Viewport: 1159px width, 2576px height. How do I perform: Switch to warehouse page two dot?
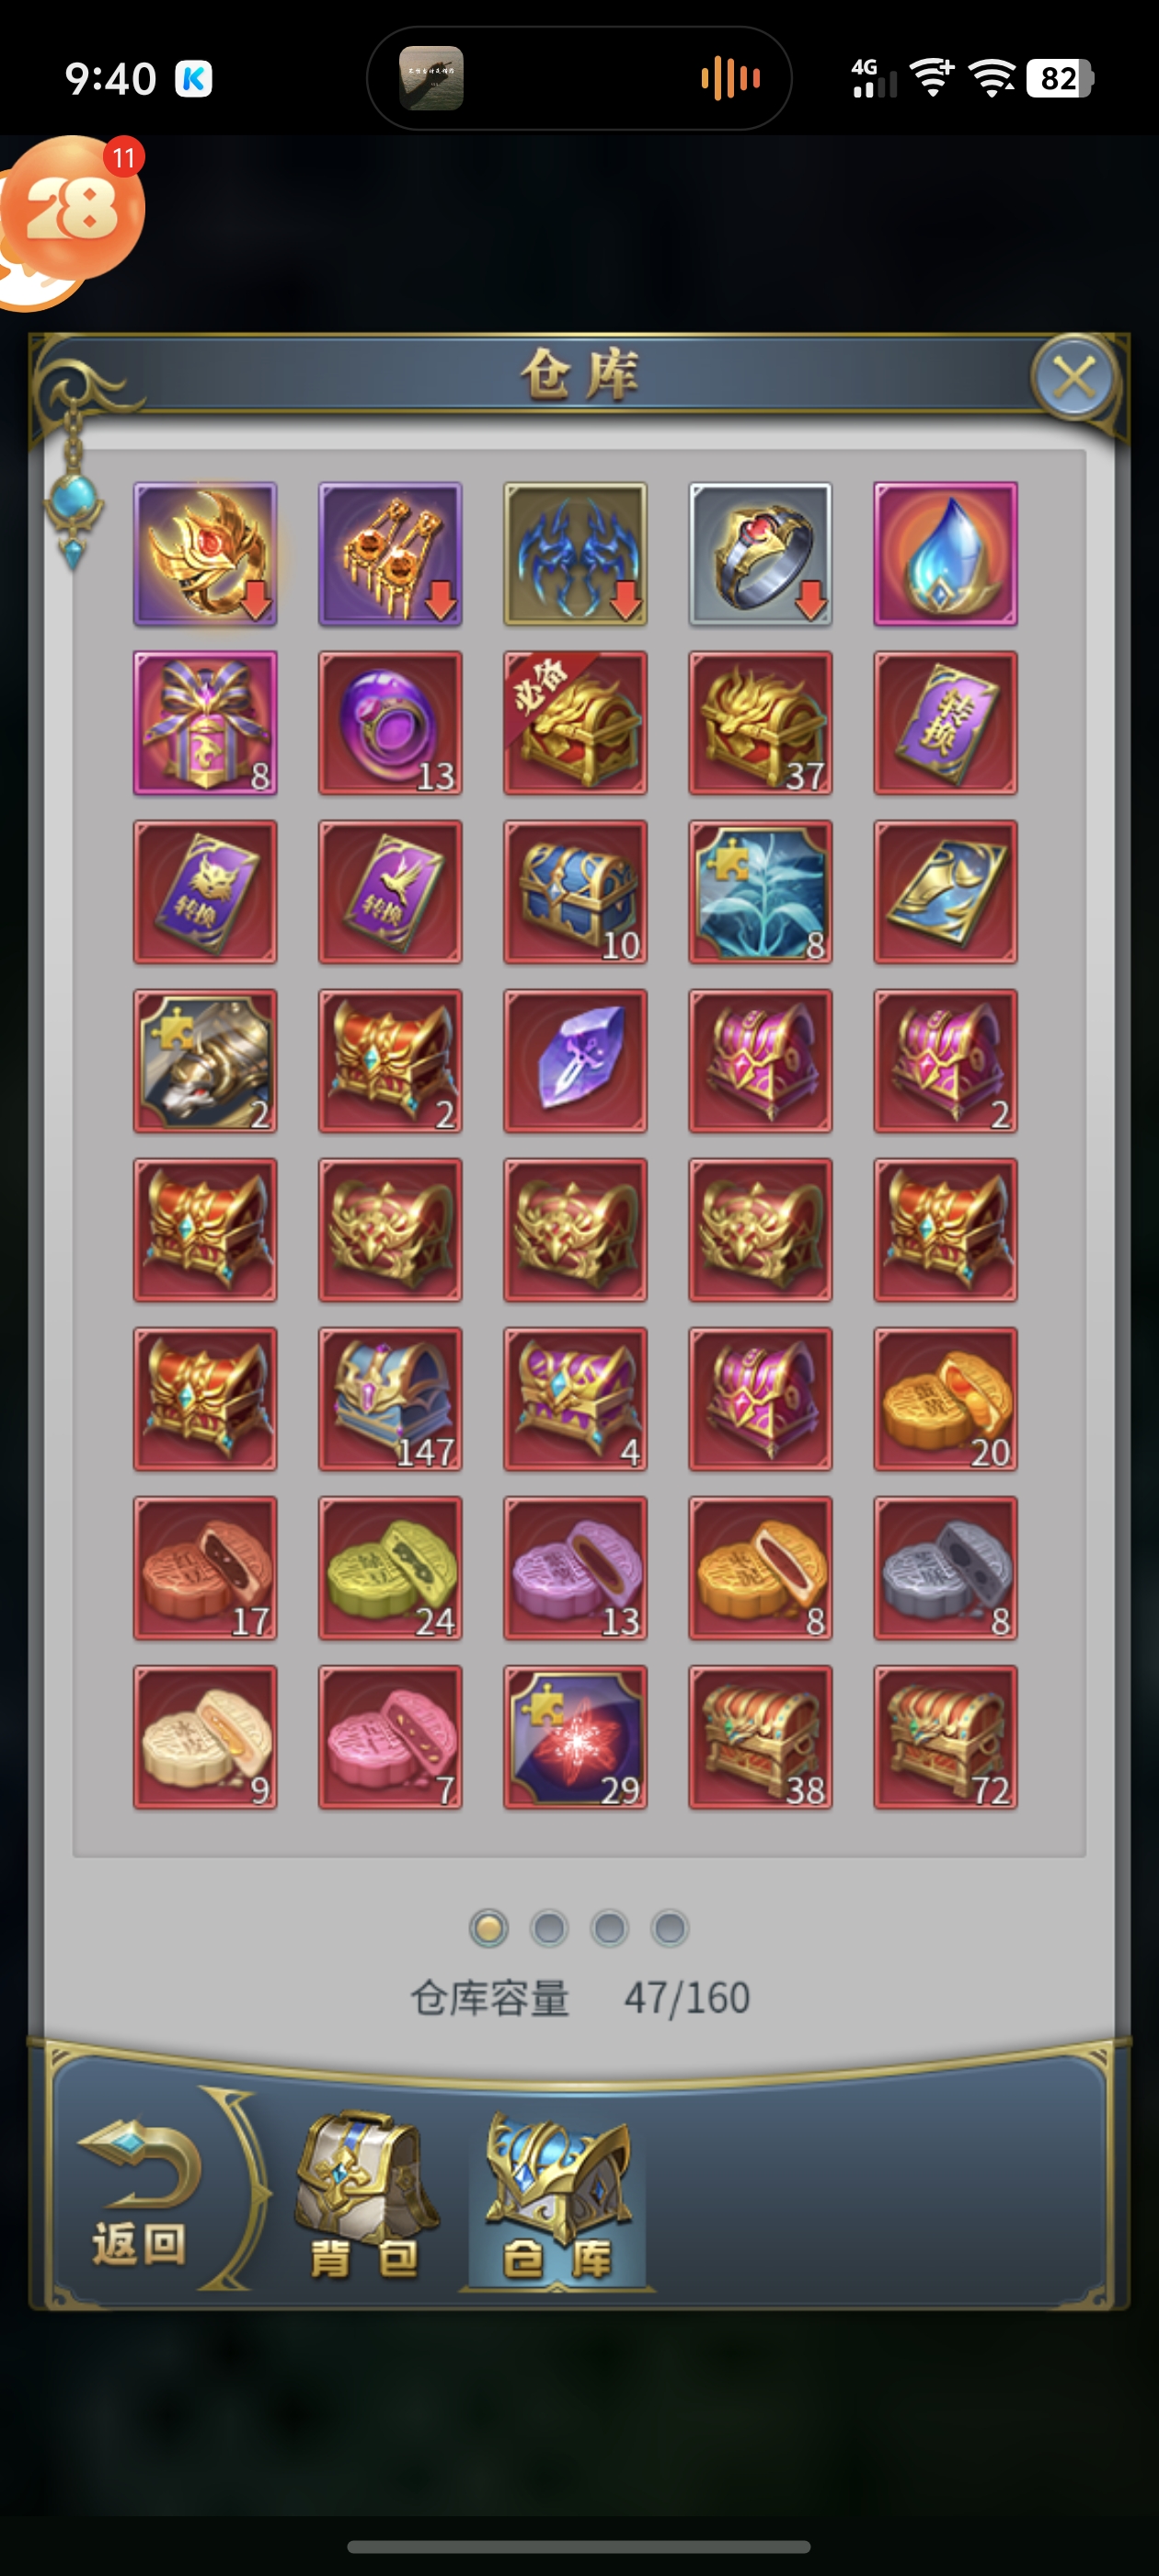549,1928
